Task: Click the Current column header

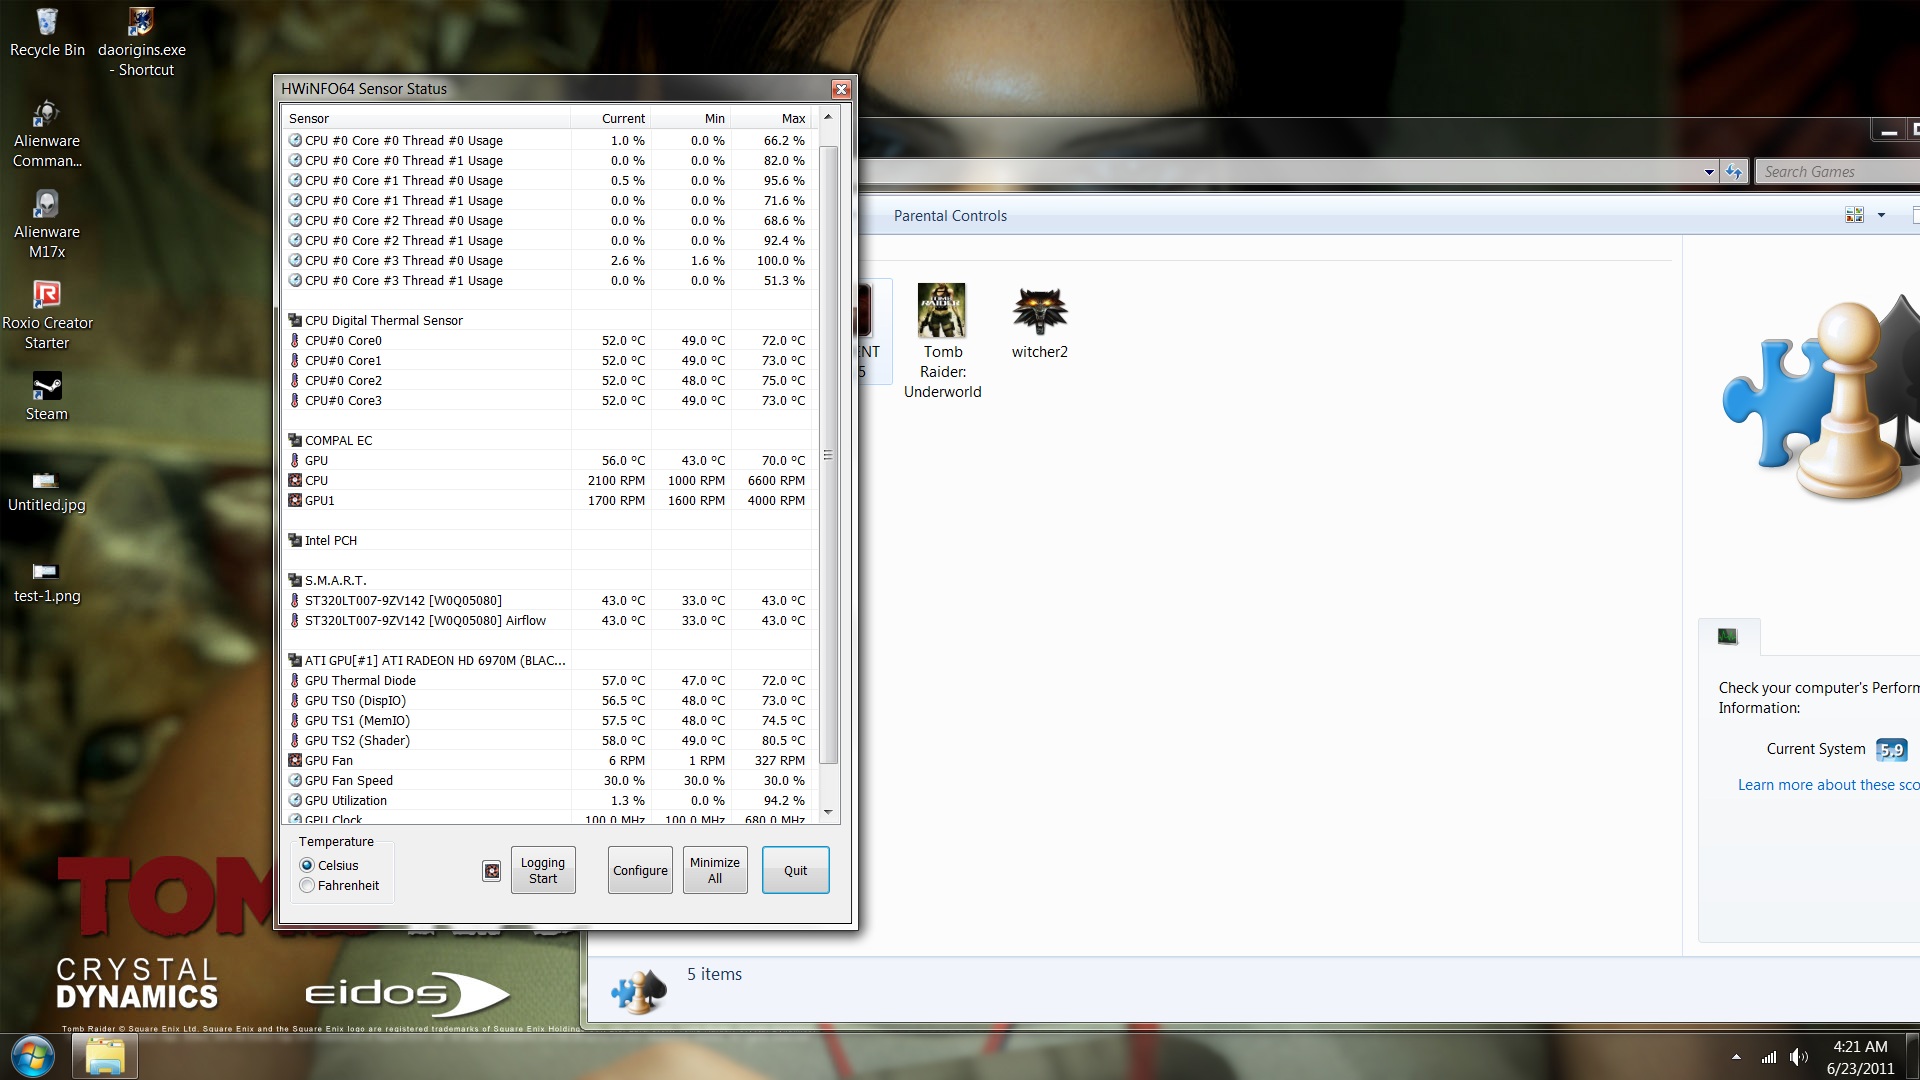Action: pos(610,118)
